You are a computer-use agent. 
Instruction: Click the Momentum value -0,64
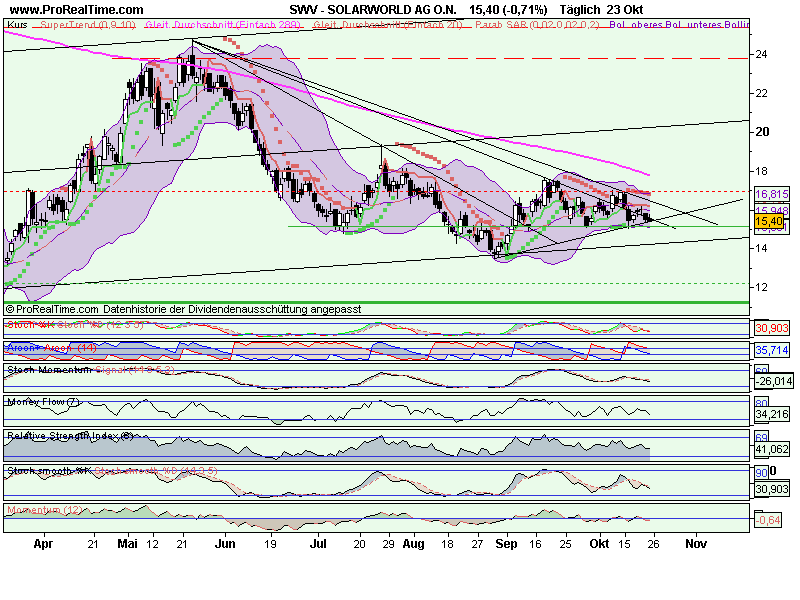point(768,520)
